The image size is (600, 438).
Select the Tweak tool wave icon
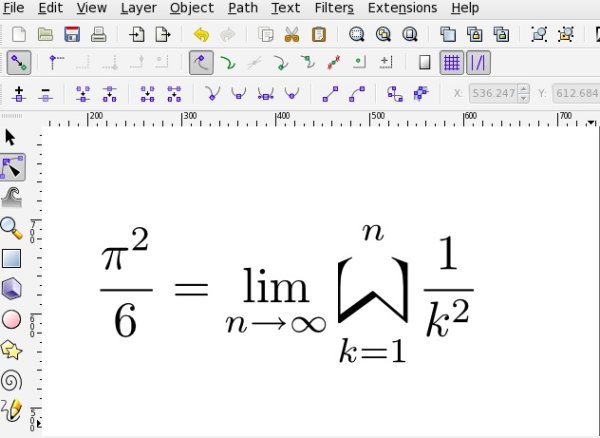point(12,197)
